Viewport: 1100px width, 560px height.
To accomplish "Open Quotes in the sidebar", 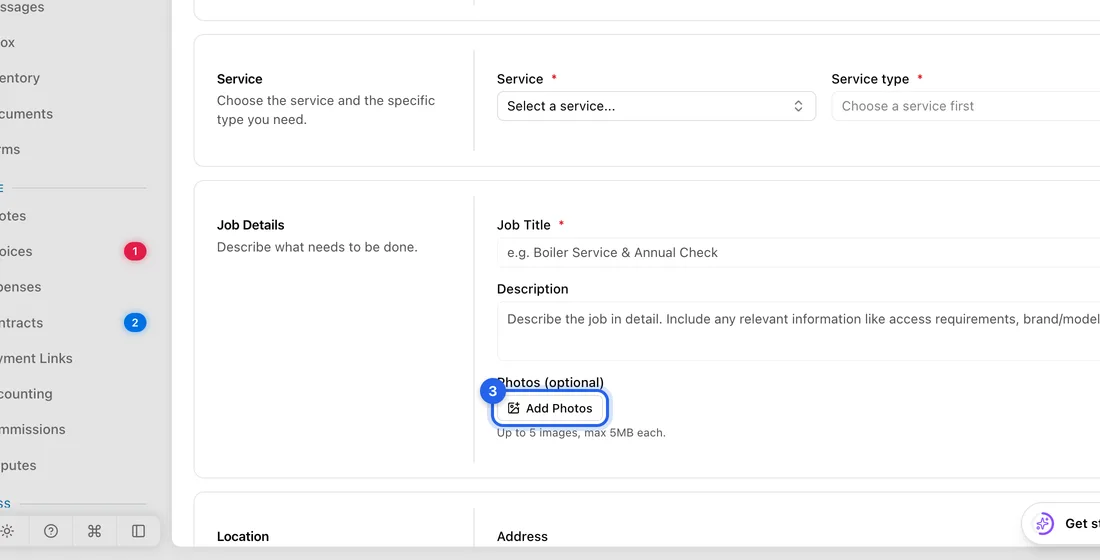I will [13, 216].
